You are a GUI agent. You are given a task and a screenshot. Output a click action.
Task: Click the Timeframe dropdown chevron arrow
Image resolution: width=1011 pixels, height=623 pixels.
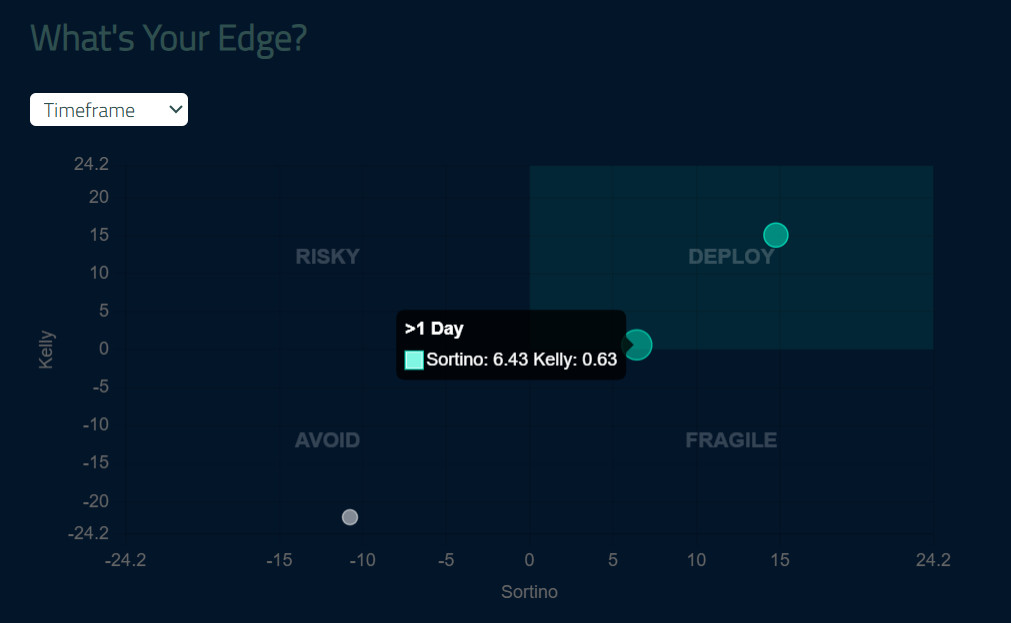click(x=176, y=109)
